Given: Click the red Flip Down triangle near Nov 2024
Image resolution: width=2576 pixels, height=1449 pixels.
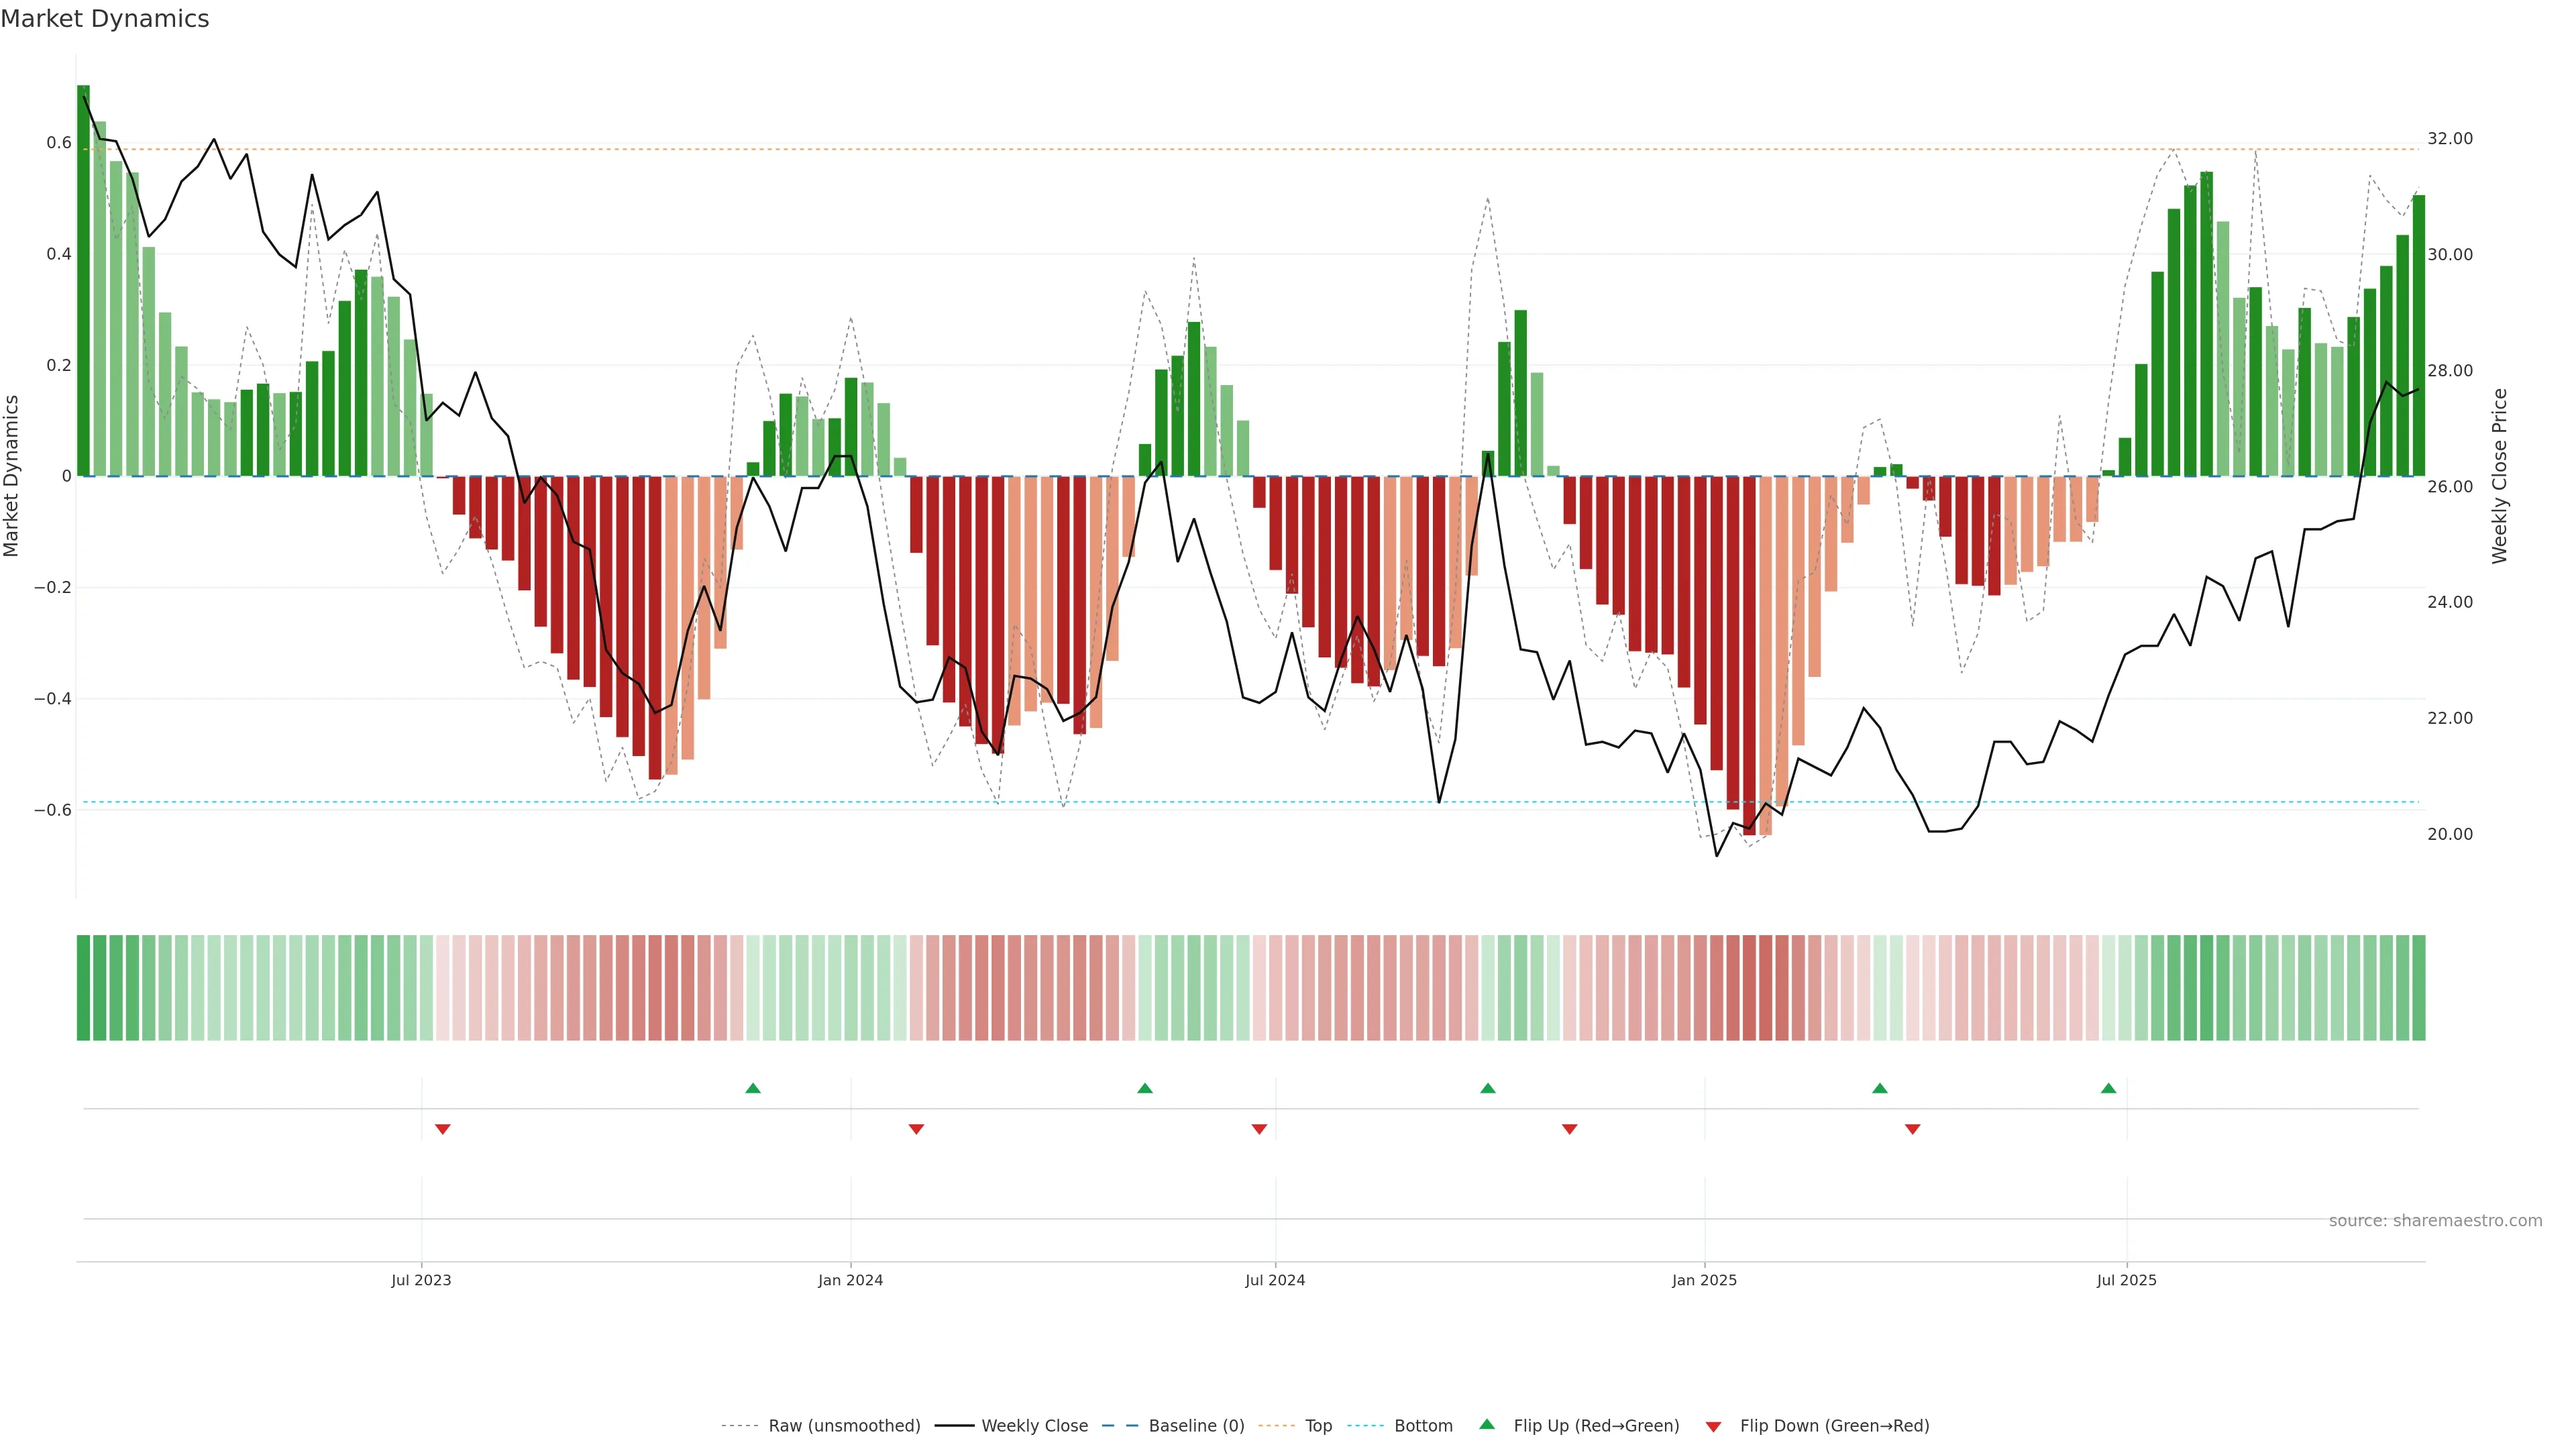Looking at the screenshot, I should 1569,1129.
